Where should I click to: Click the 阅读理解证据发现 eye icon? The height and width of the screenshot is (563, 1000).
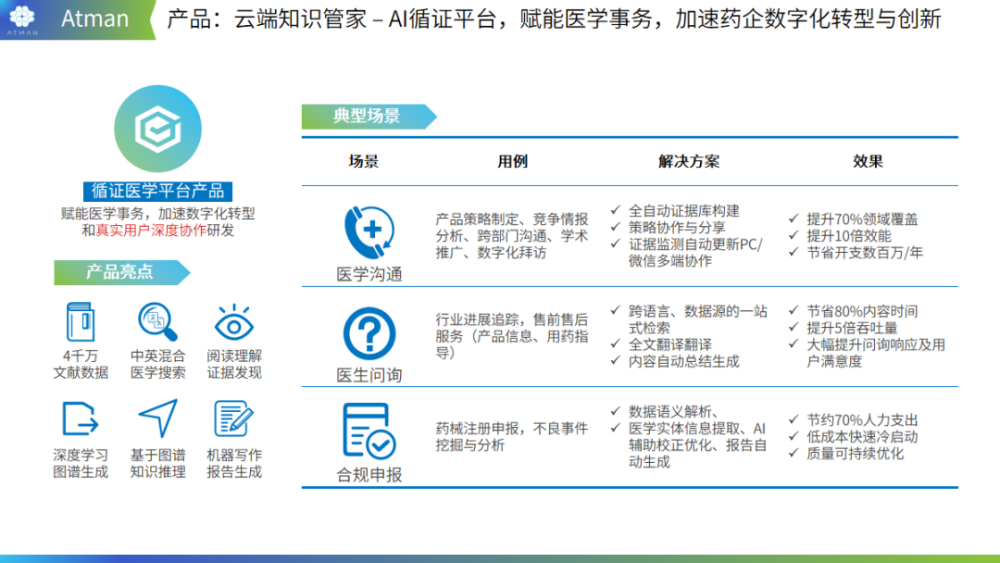(234, 323)
